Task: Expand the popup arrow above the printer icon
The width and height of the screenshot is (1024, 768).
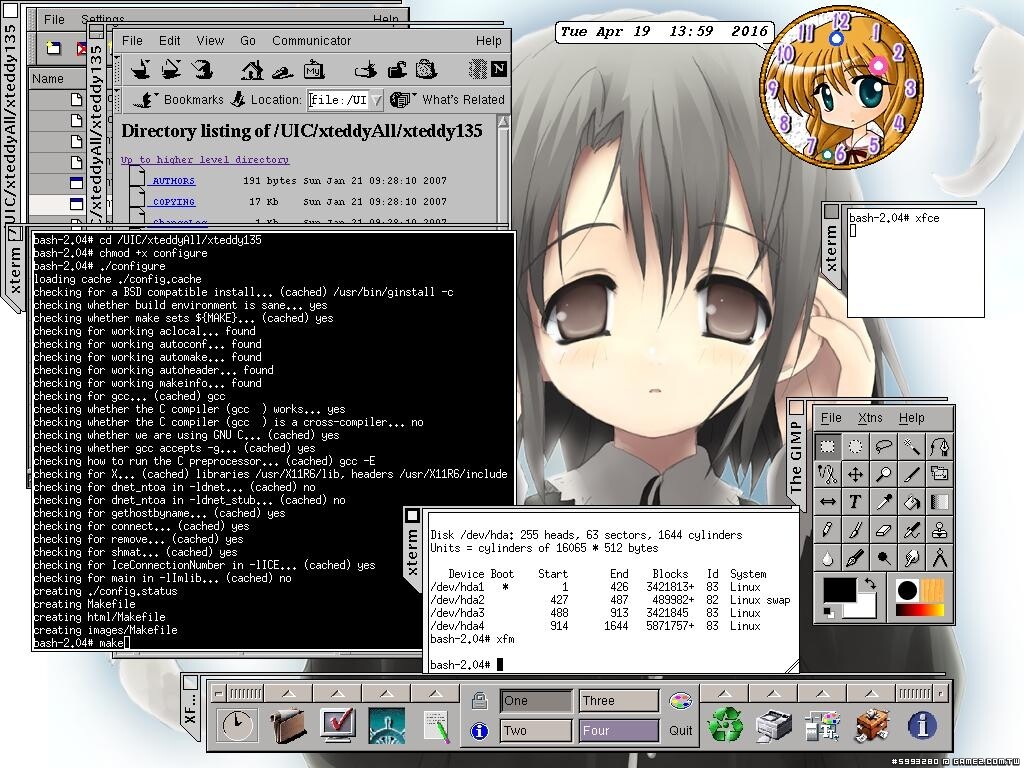Action: pos(773,693)
